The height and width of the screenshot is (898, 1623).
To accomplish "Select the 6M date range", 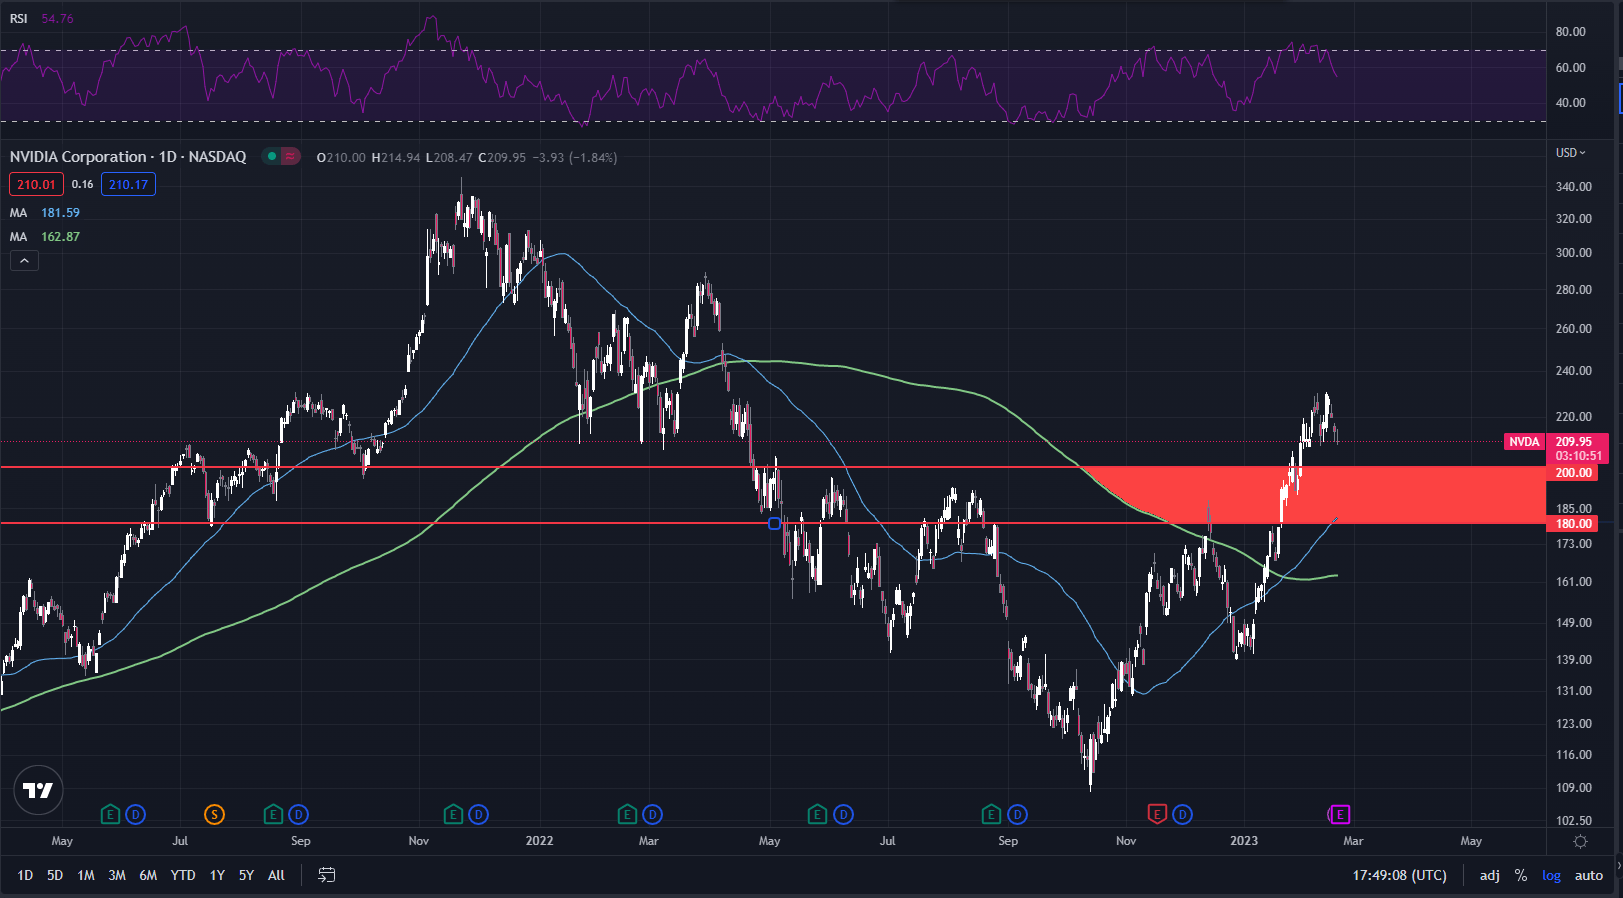I will 148,875.
